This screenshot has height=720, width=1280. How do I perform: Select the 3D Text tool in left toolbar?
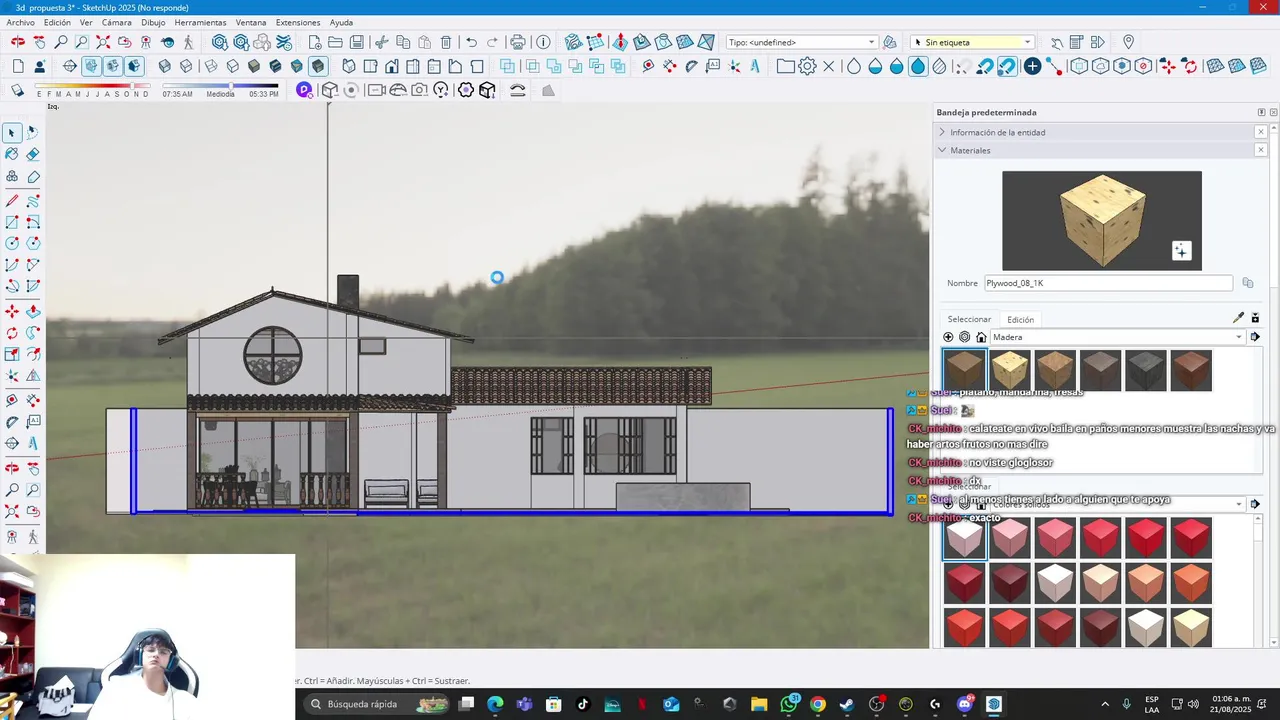click(x=33, y=443)
